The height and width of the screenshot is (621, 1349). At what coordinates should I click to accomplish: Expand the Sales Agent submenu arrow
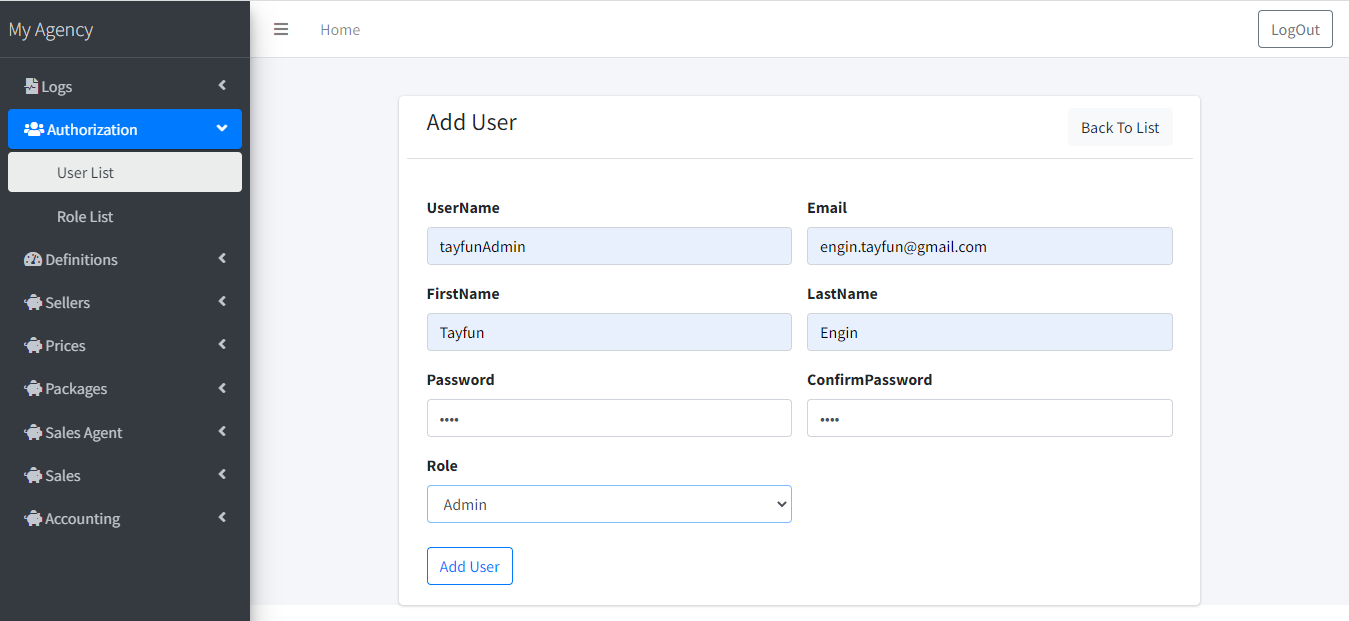pos(222,431)
